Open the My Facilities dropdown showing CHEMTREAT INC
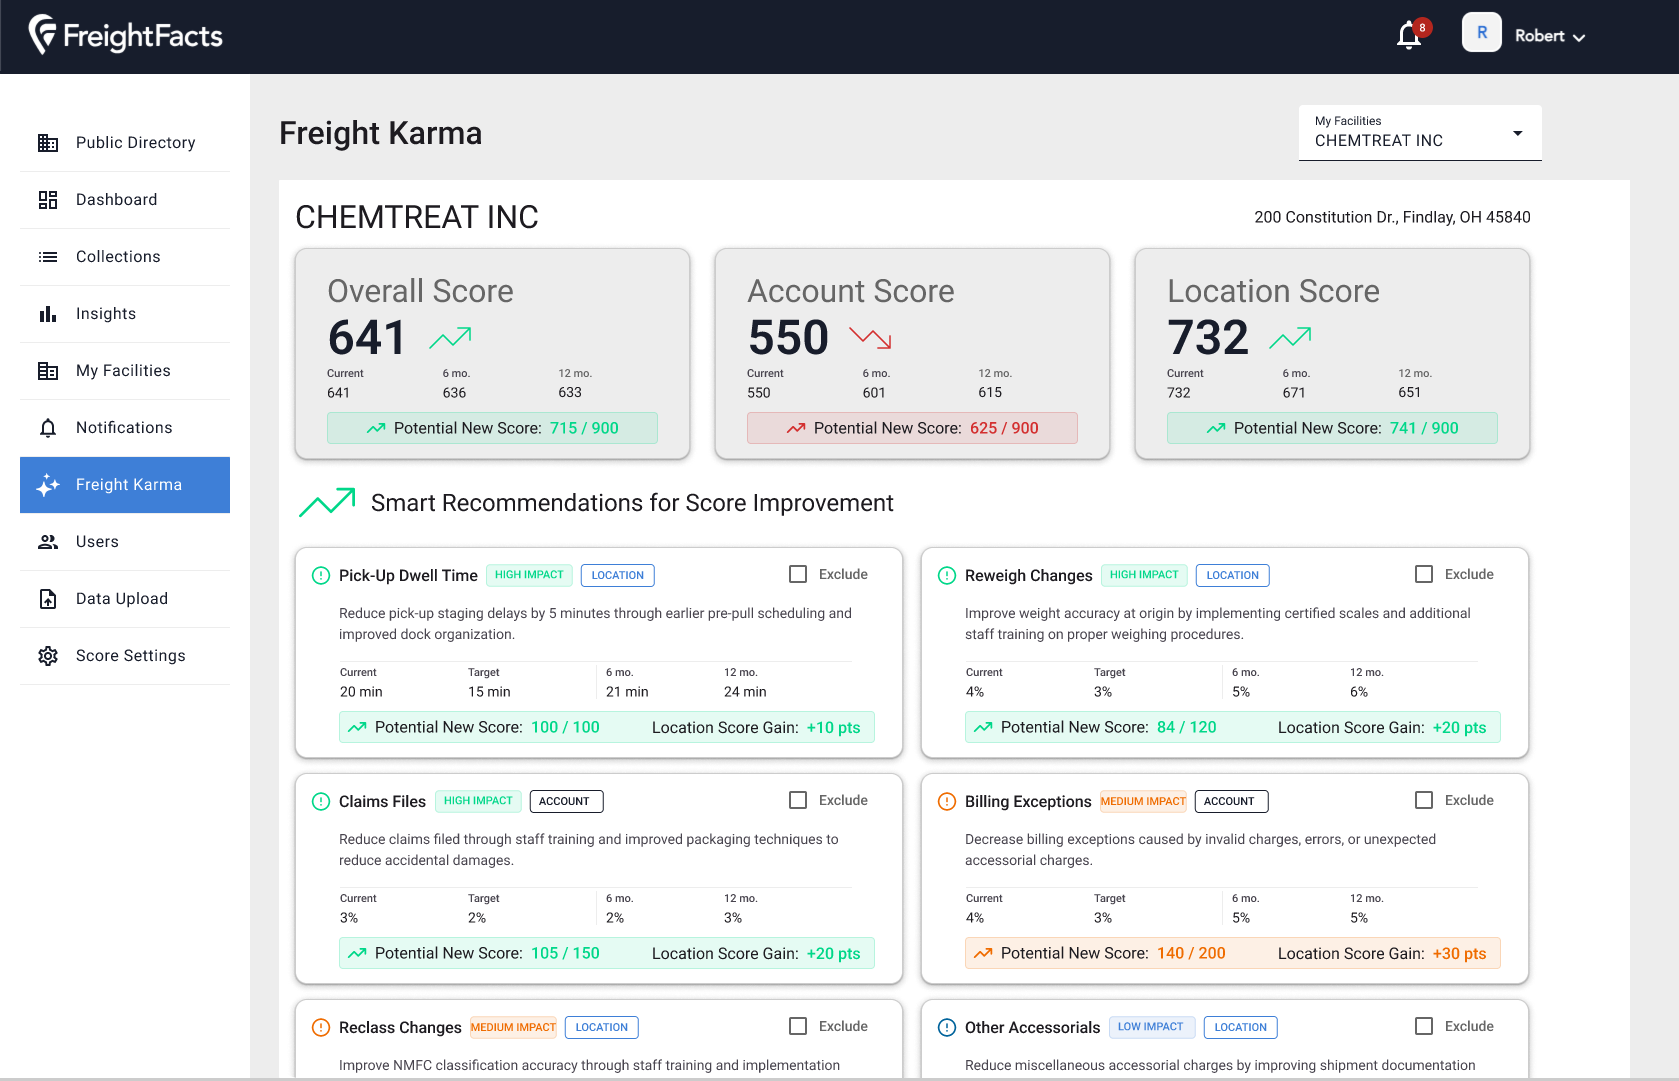 pyautogui.click(x=1517, y=132)
